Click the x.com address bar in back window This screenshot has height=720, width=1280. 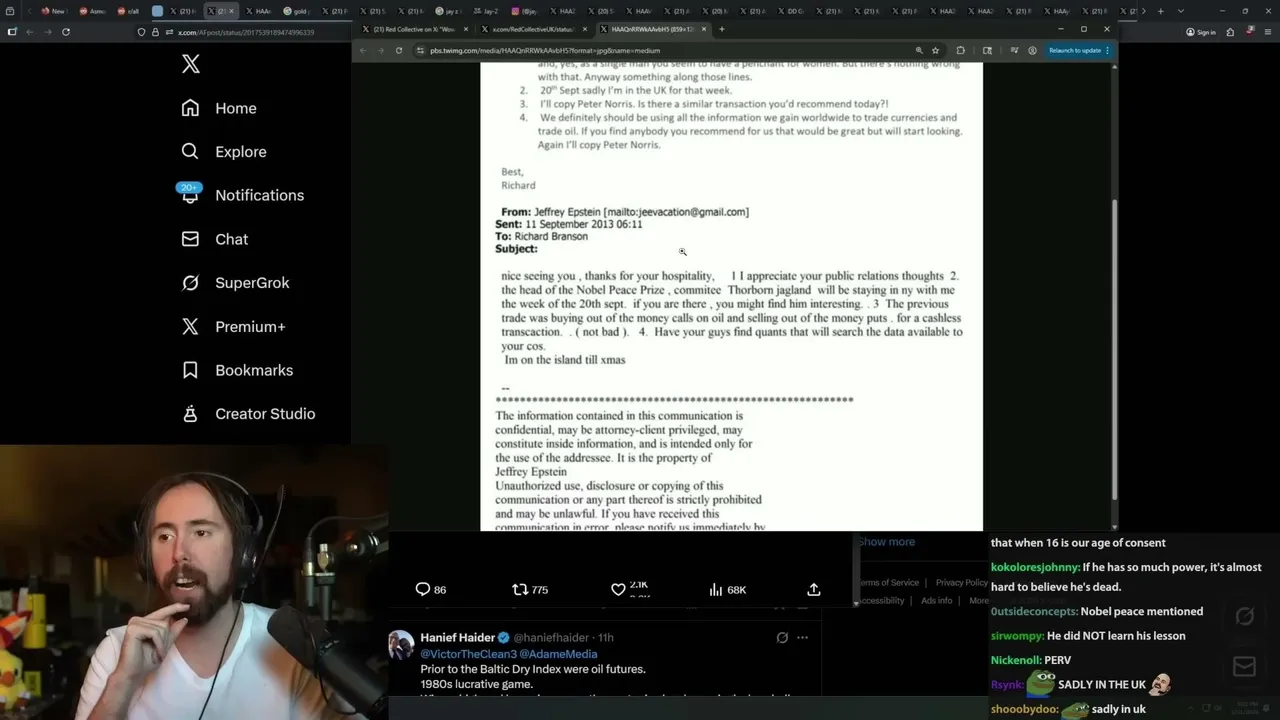[245, 32]
